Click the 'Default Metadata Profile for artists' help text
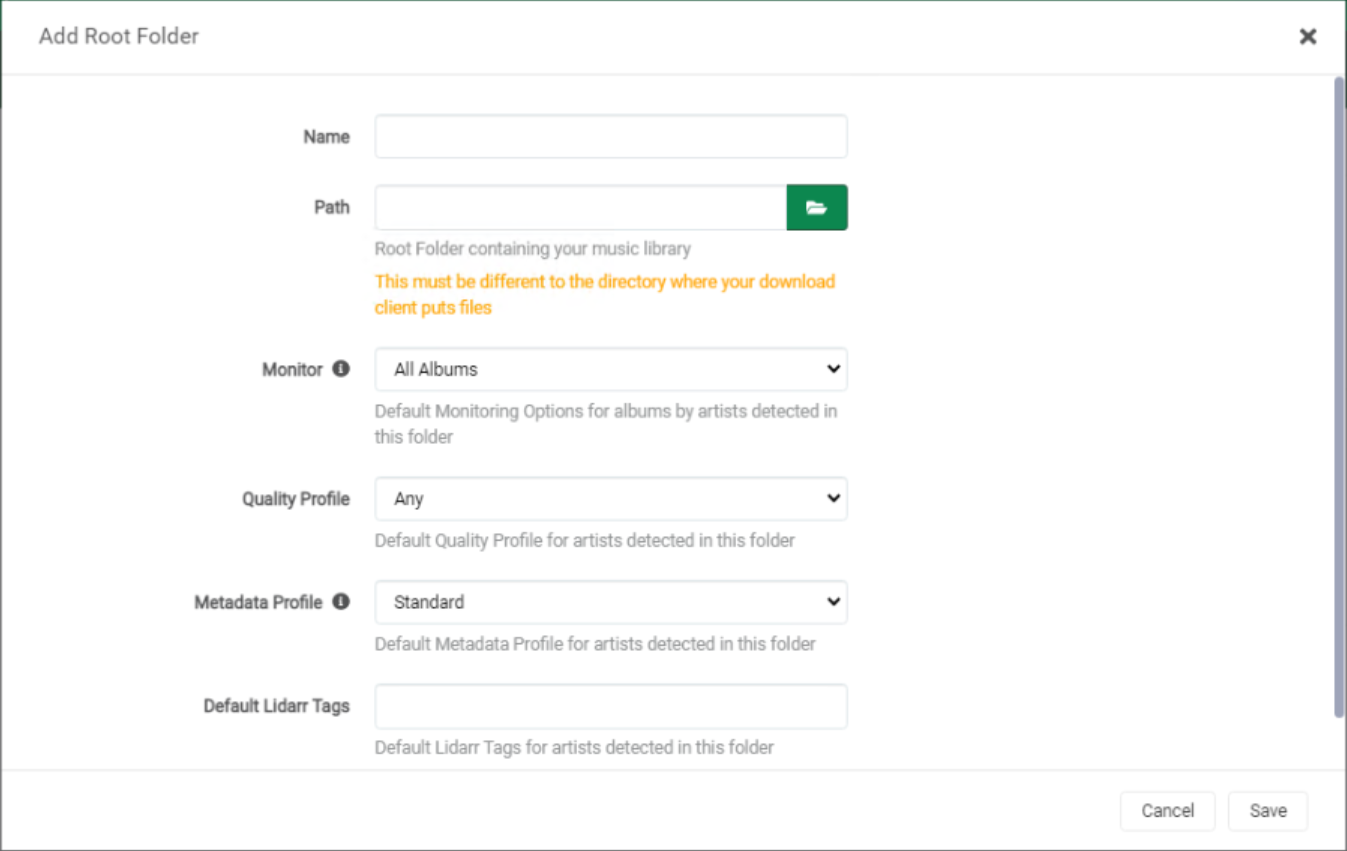This screenshot has width=1347, height=851. click(x=595, y=644)
